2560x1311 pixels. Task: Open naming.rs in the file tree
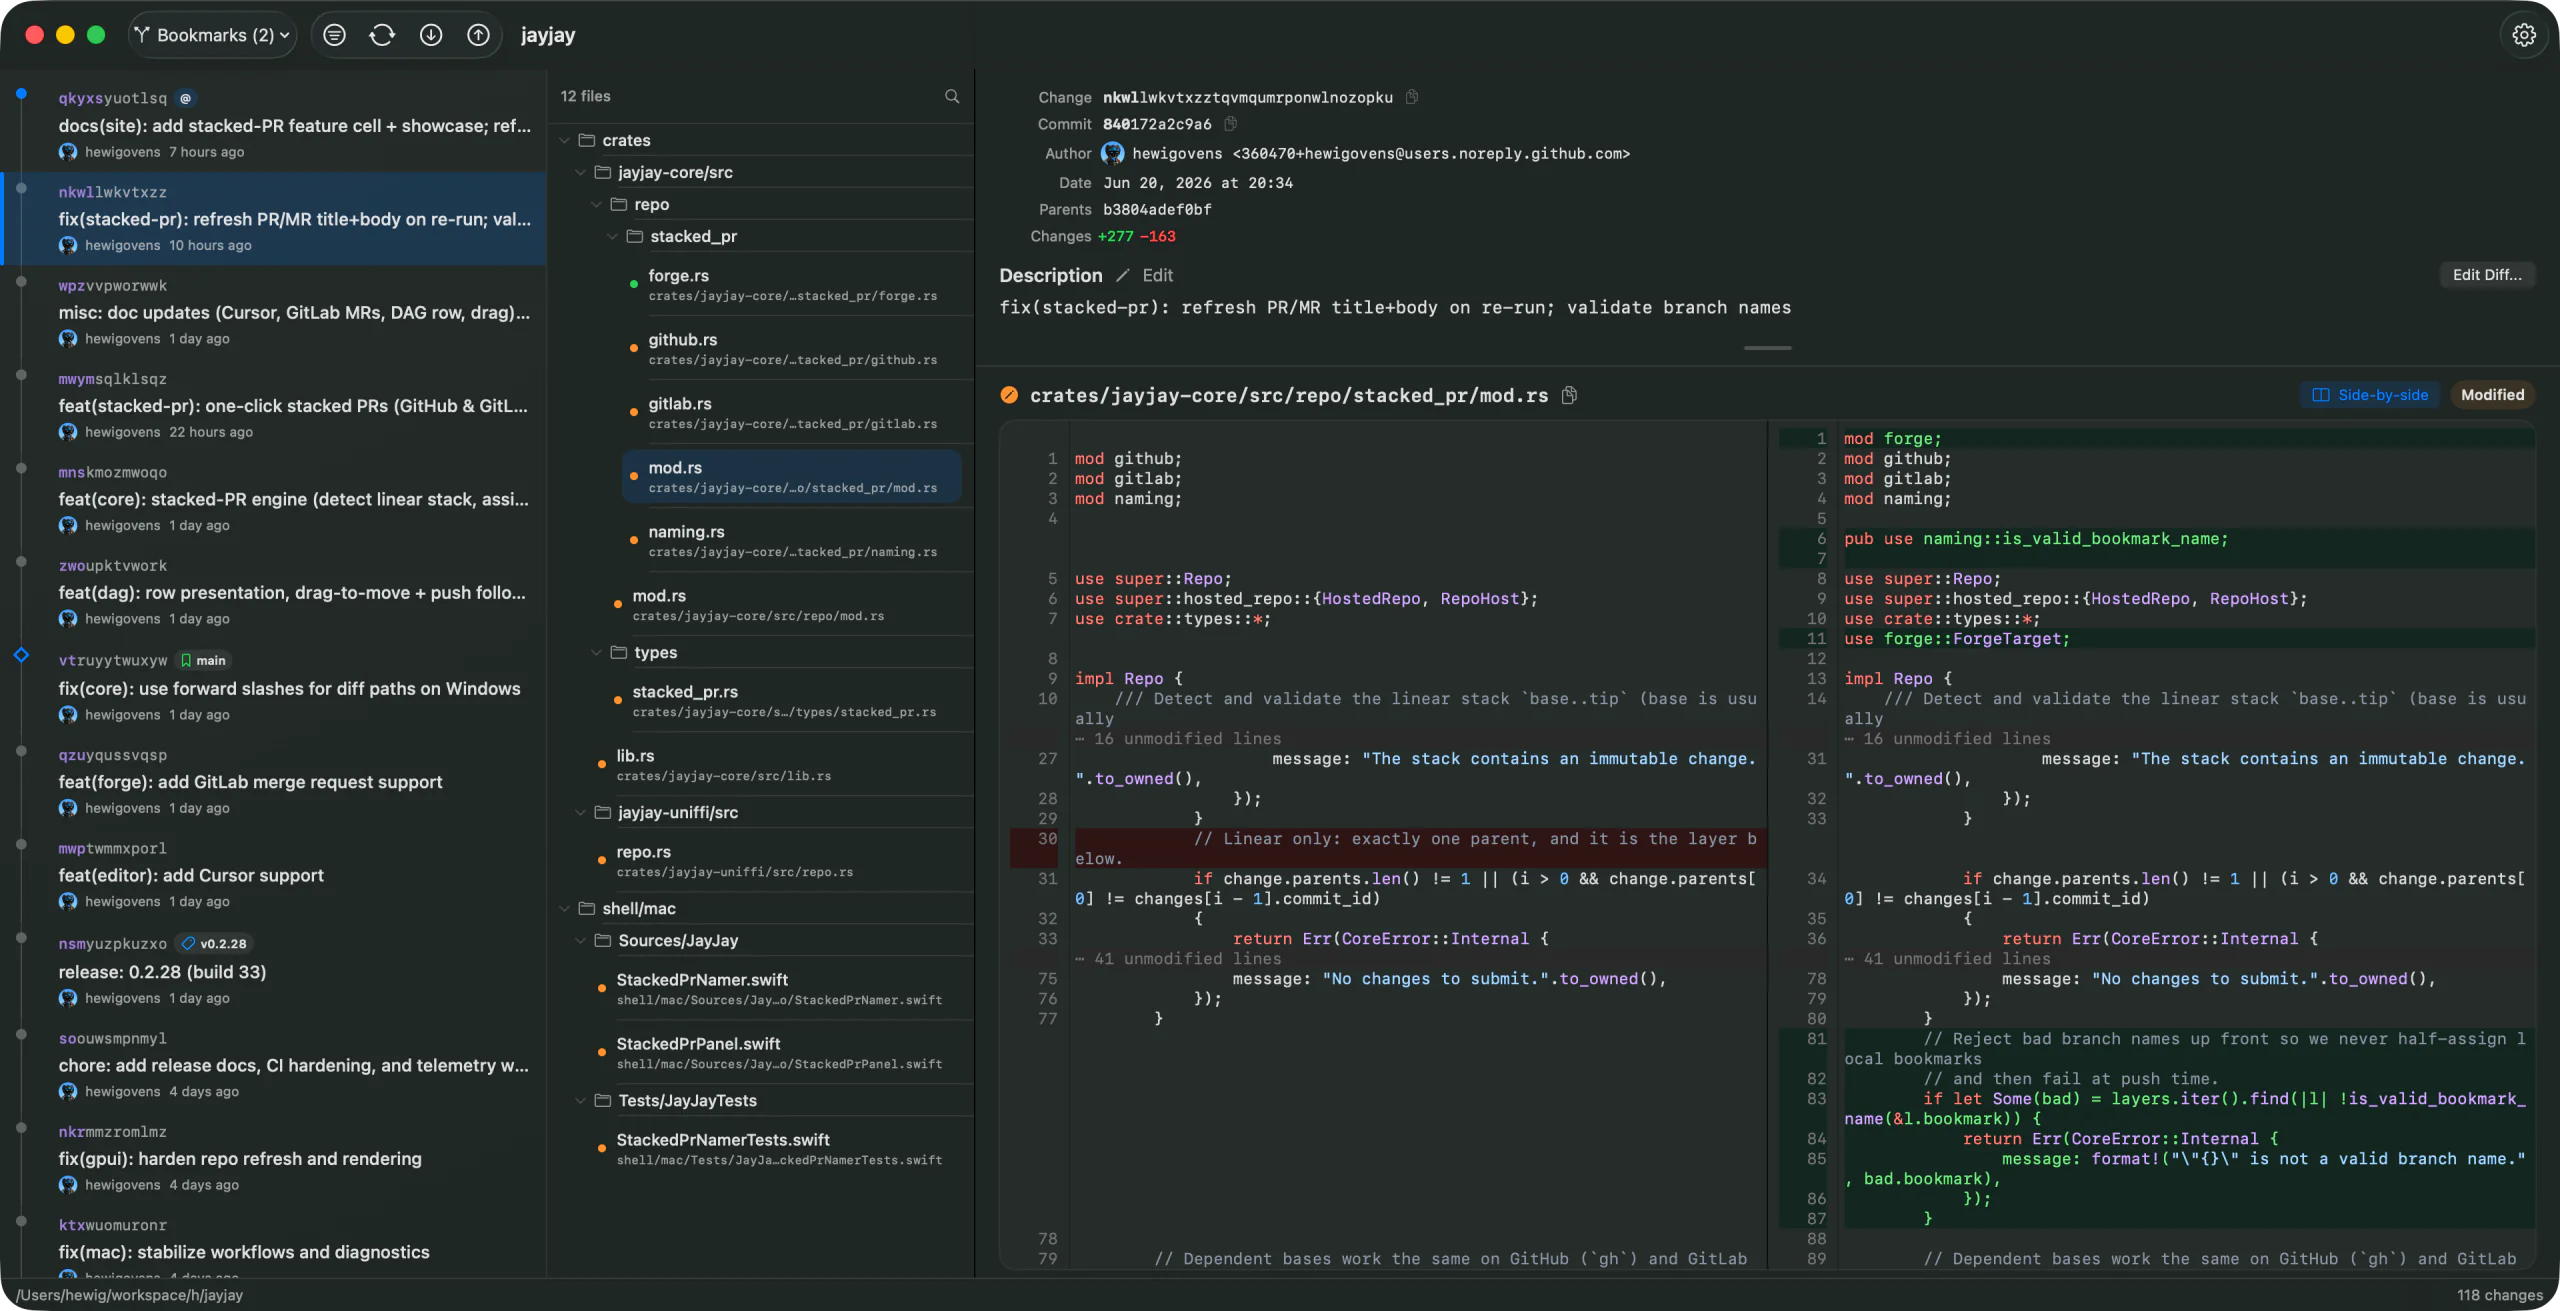792,541
